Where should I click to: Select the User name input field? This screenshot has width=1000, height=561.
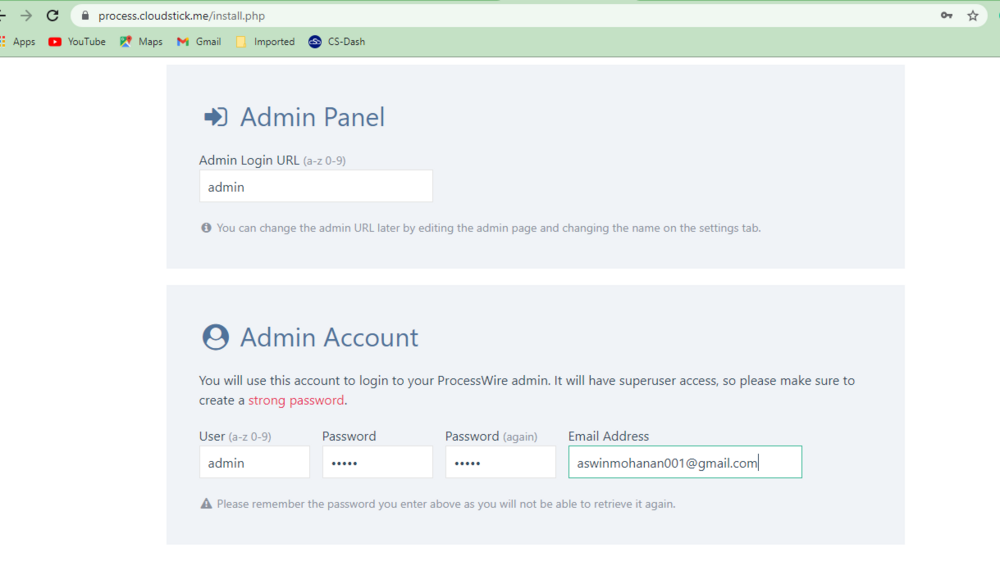pyautogui.click(x=254, y=463)
